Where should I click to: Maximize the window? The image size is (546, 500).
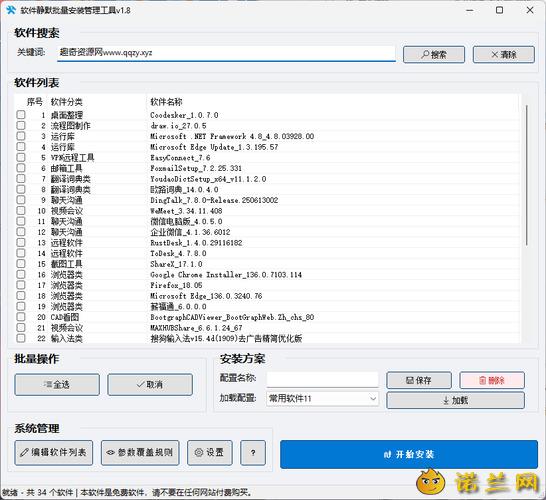499,10
